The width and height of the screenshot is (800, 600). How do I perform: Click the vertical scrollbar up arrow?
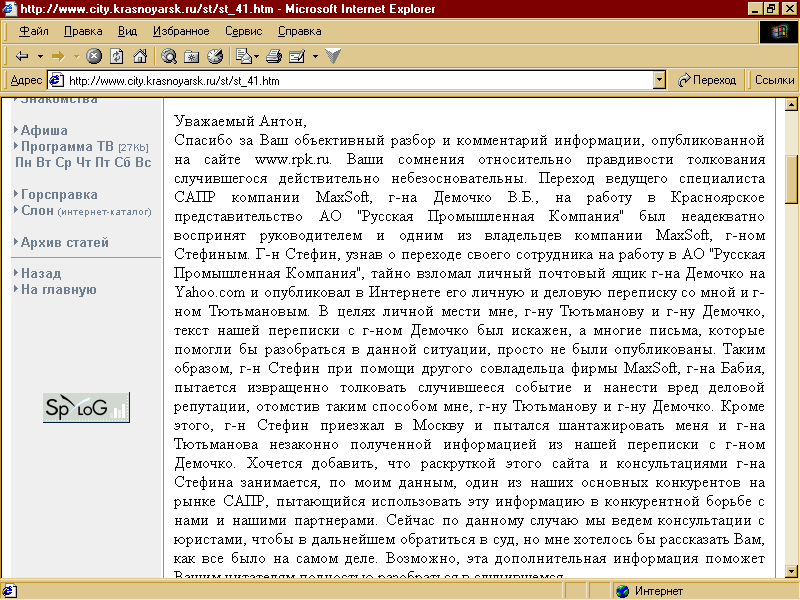coord(791,105)
